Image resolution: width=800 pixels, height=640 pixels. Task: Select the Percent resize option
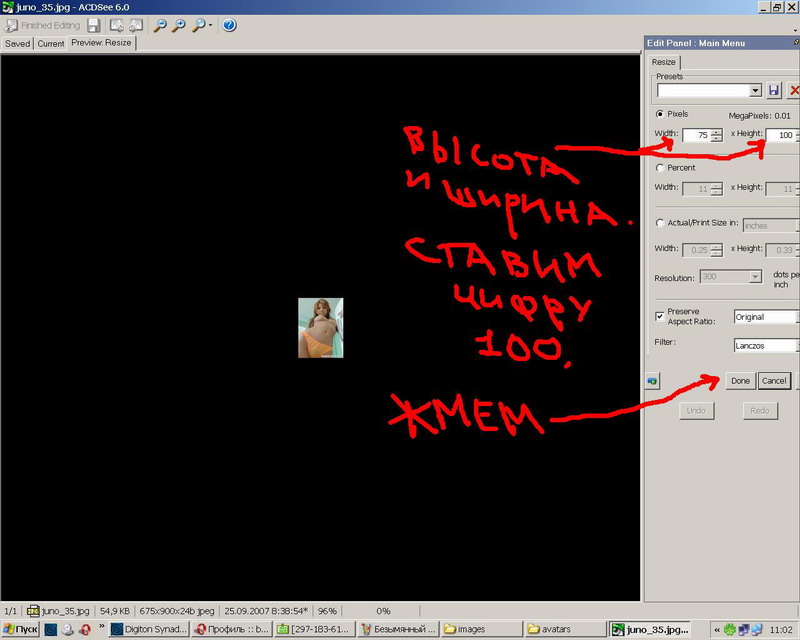pos(659,168)
